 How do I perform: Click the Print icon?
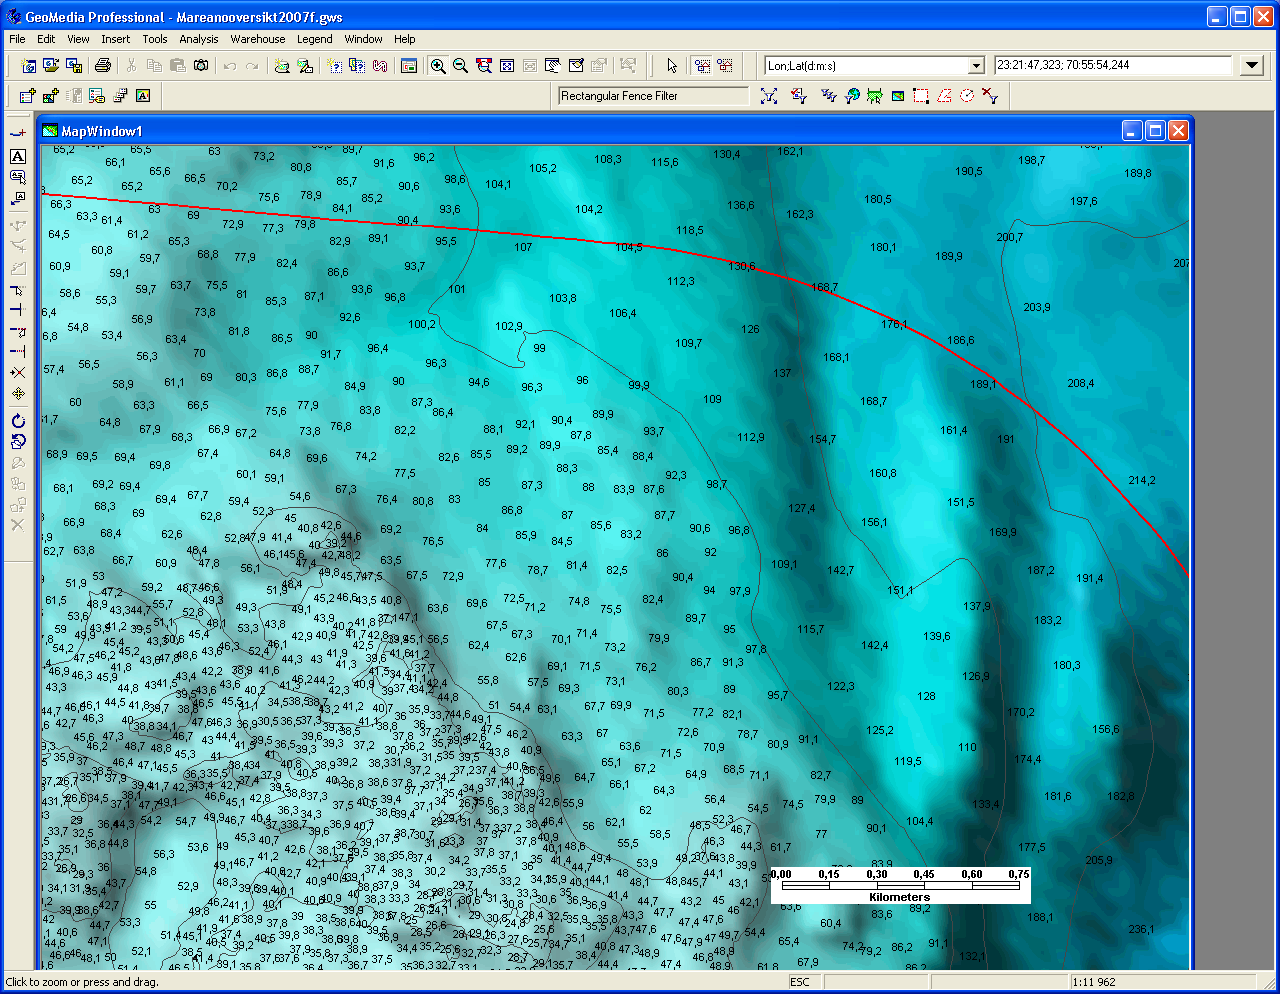tap(102, 66)
